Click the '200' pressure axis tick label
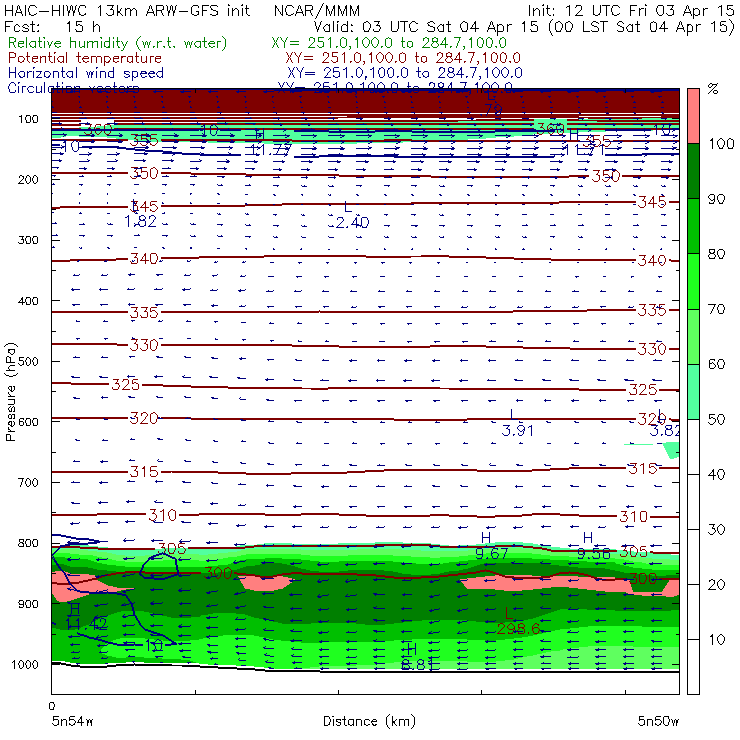The height and width of the screenshot is (740, 740). pos(28,180)
